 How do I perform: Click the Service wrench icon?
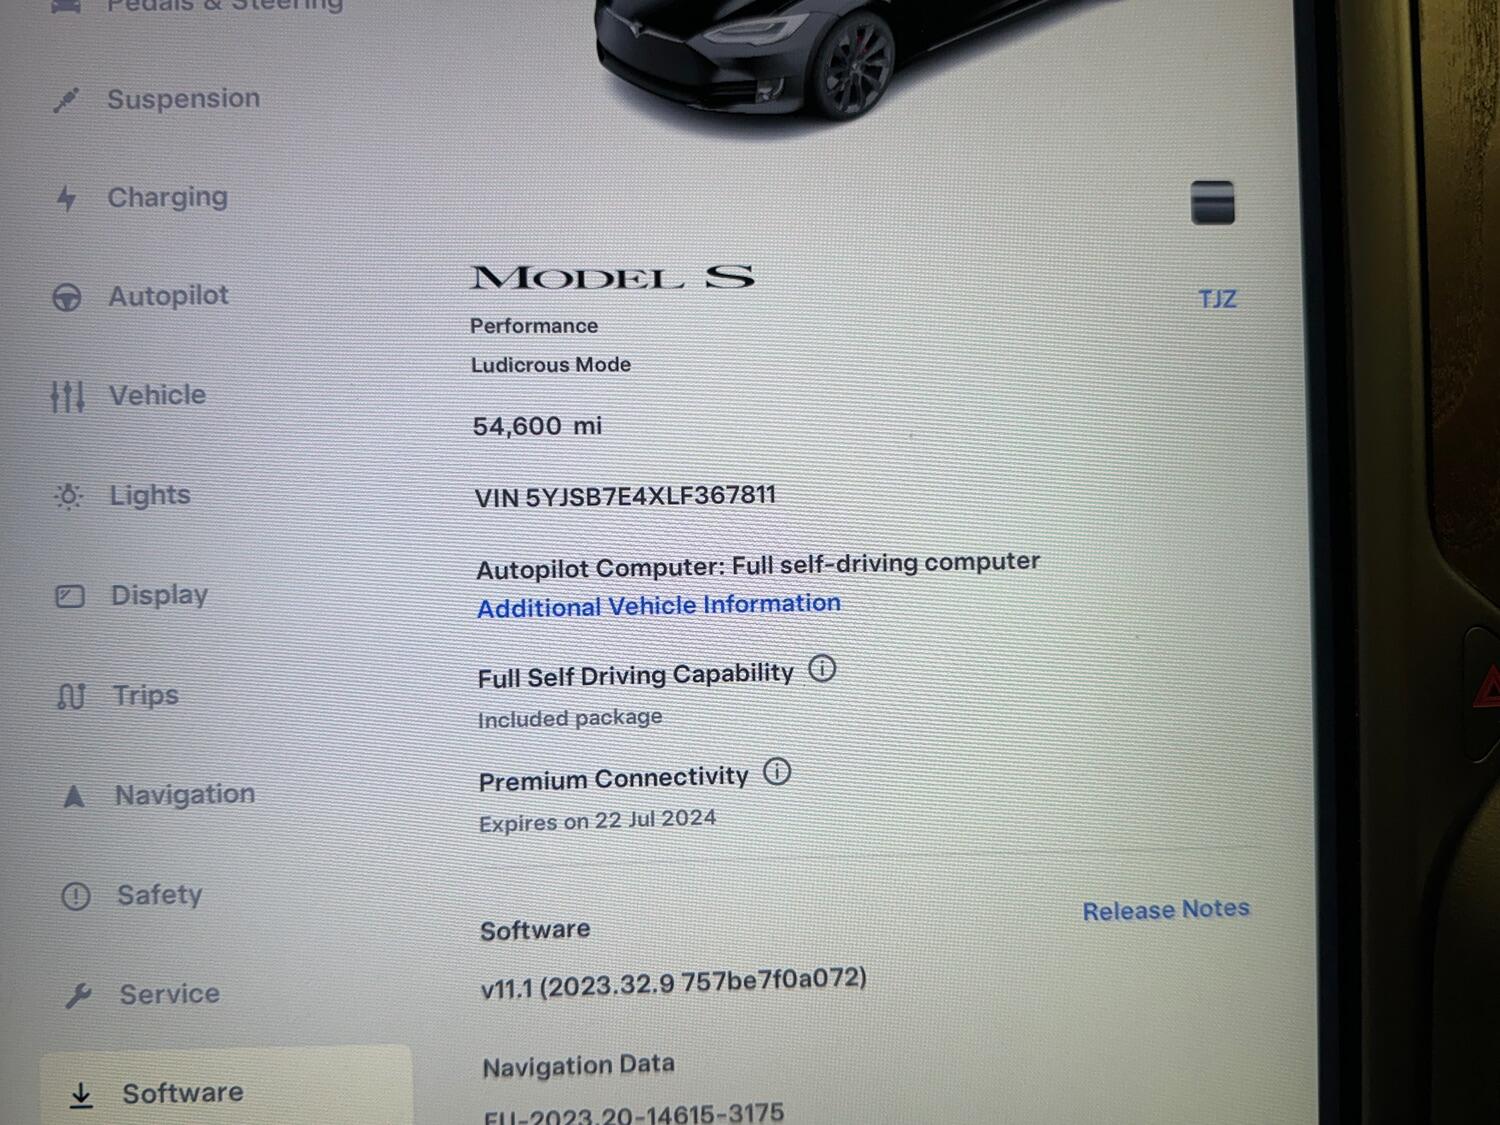pos(78,995)
